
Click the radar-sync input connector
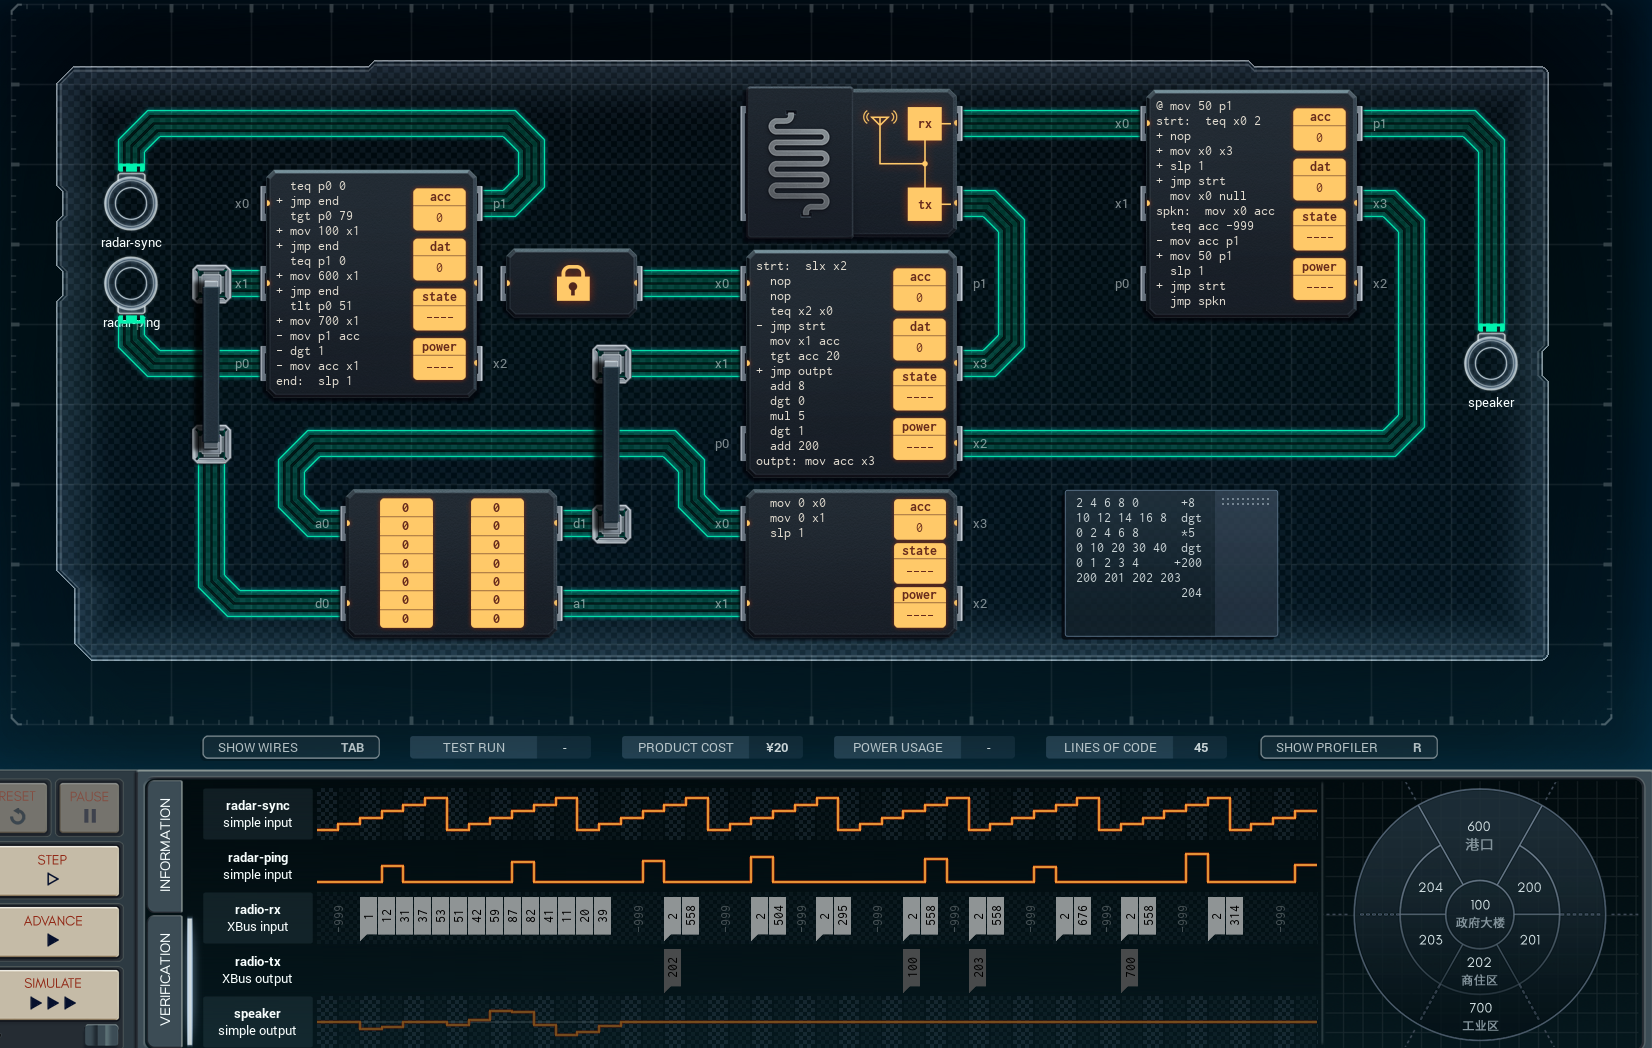click(x=131, y=203)
